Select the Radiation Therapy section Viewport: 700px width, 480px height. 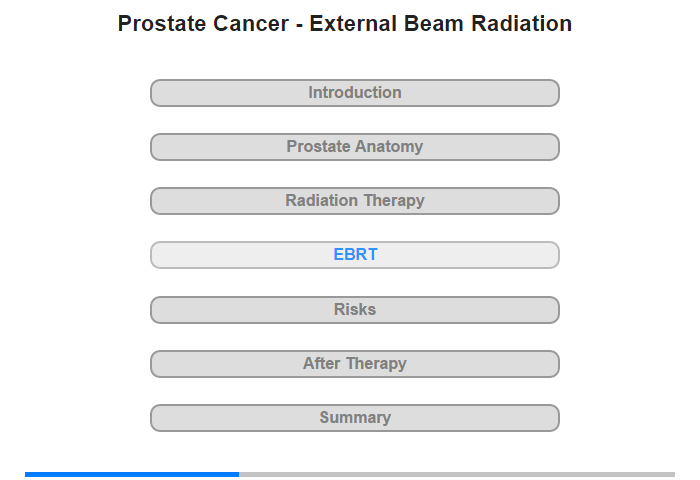pos(355,201)
